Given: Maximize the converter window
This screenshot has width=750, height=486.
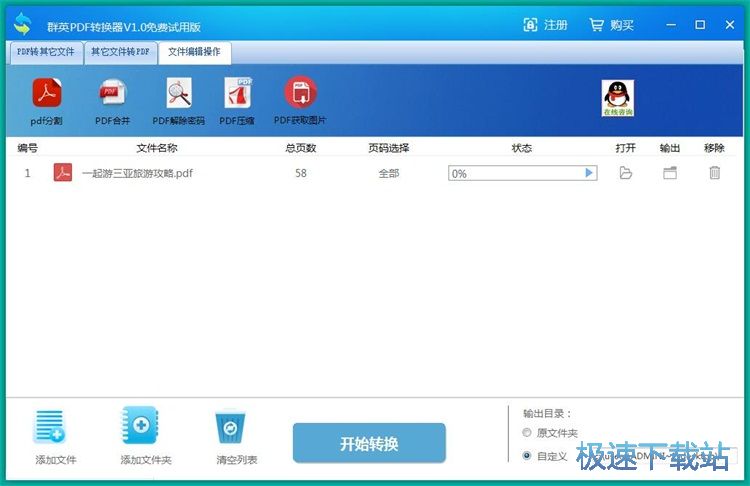Looking at the screenshot, I should point(700,25).
